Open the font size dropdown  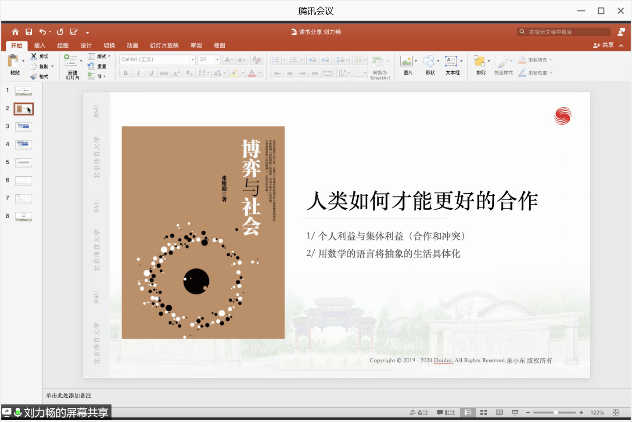pos(208,59)
